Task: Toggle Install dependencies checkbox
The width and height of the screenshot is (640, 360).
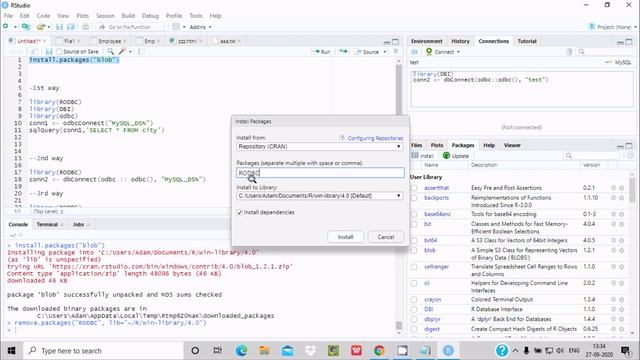Action: click(x=240, y=212)
